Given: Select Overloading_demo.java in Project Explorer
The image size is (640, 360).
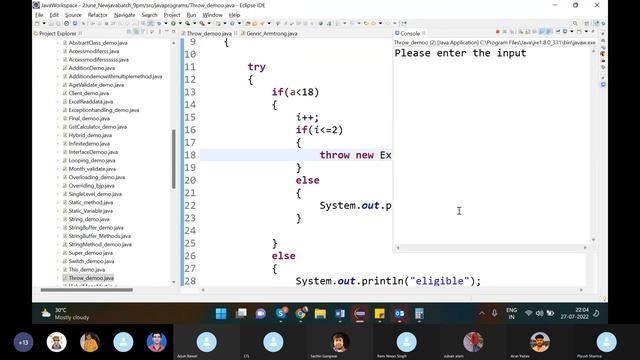Looking at the screenshot, I should pos(97,177).
